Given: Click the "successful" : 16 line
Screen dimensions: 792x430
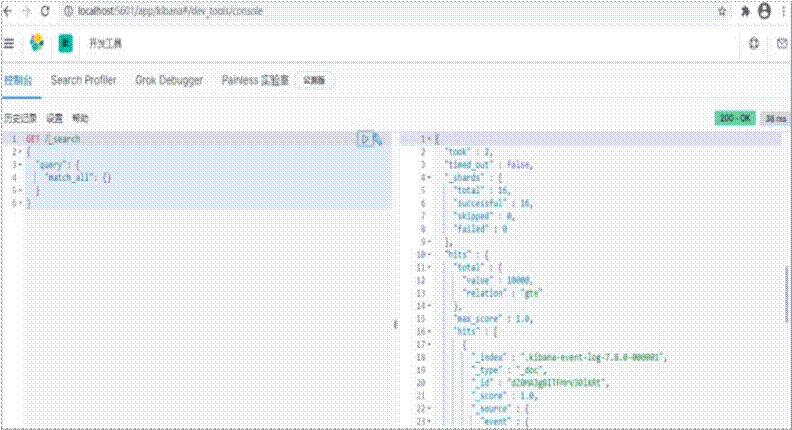Looking at the screenshot, I should [493, 203].
